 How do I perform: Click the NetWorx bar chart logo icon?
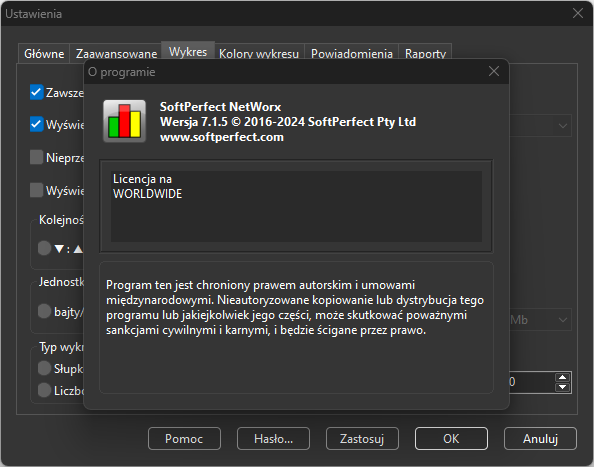tap(125, 121)
